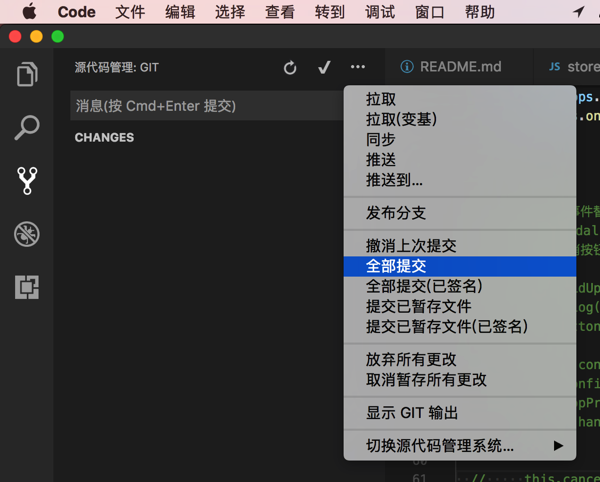Select 显示 GIT 输出 menu entry

[460, 413]
